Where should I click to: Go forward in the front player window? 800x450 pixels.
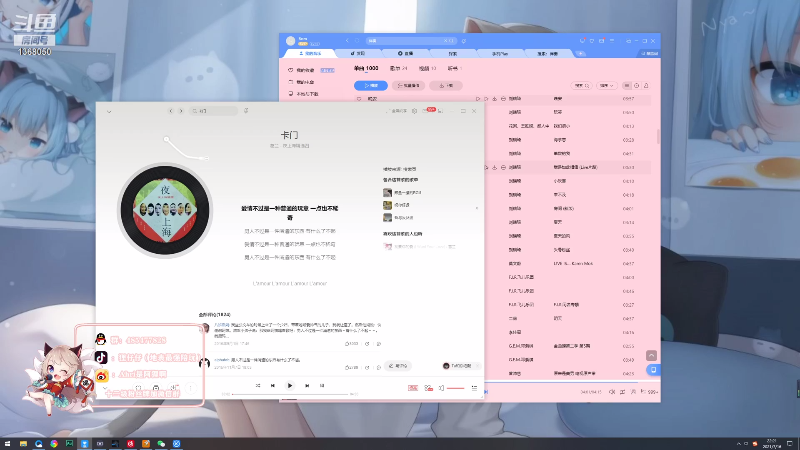pos(181,111)
